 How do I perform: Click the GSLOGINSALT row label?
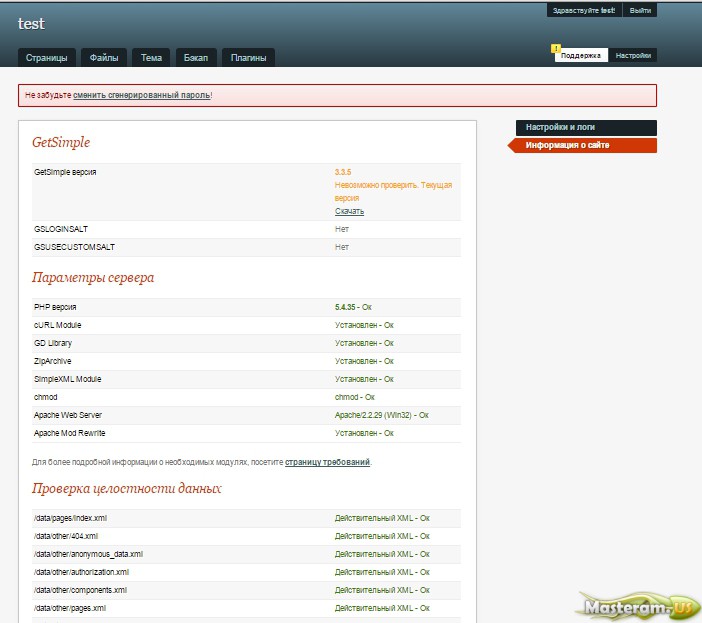tap(61, 229)
